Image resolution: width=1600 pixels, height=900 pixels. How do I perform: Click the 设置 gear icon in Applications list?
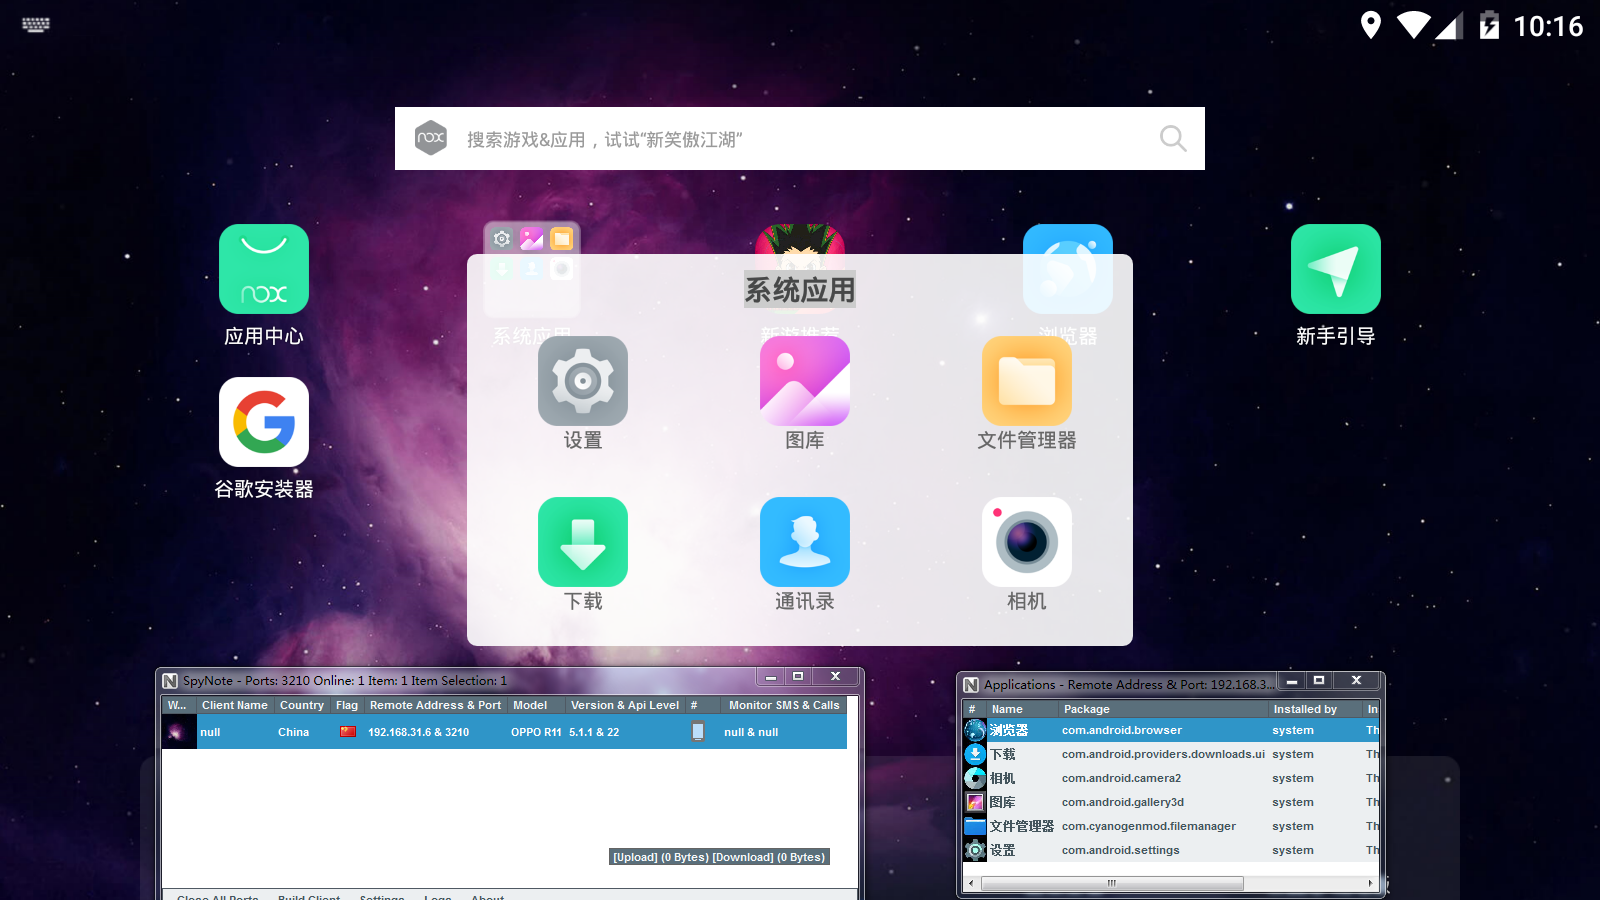pos(975,850)
